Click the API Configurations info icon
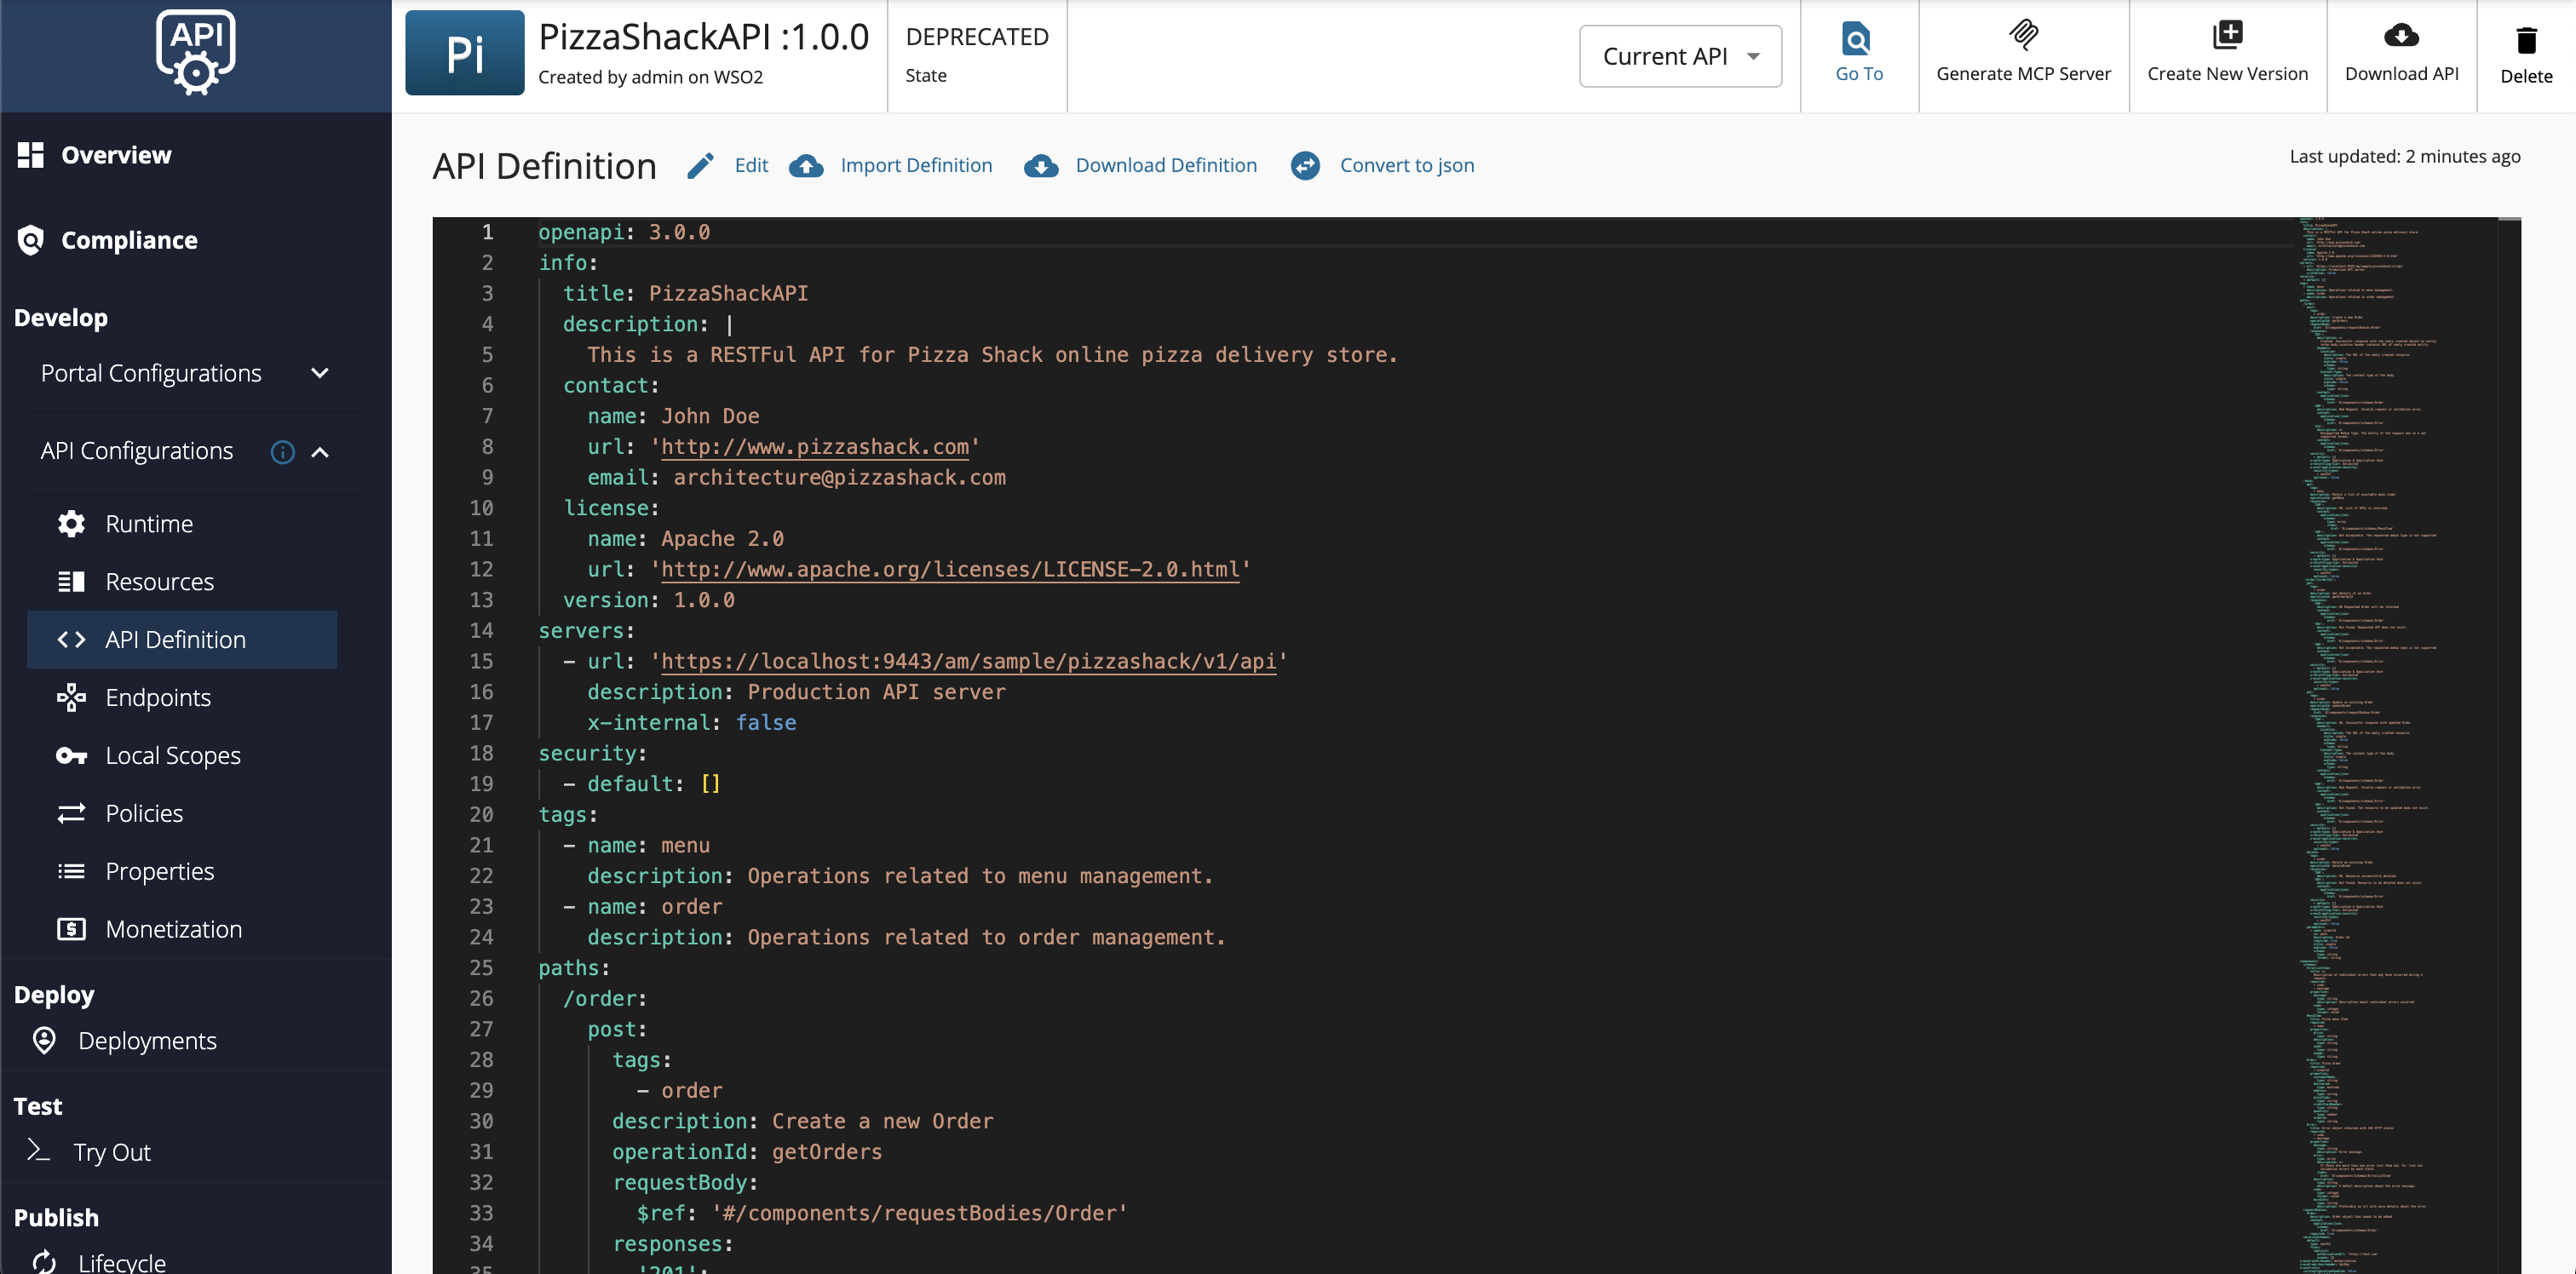The width and height of the screenshot is (2576, 1274). pos(282,452)
